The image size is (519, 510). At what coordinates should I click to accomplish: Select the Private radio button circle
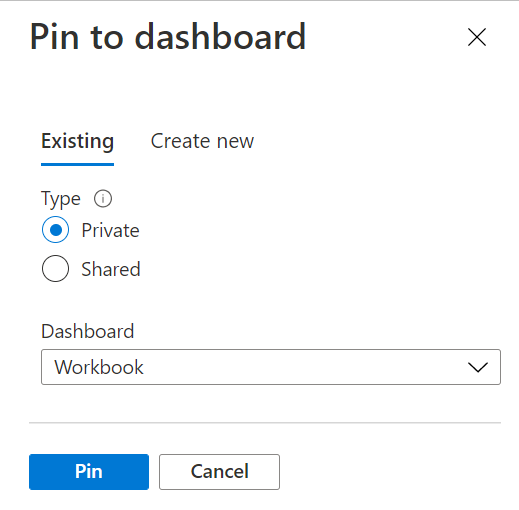[x=55, y=230]
